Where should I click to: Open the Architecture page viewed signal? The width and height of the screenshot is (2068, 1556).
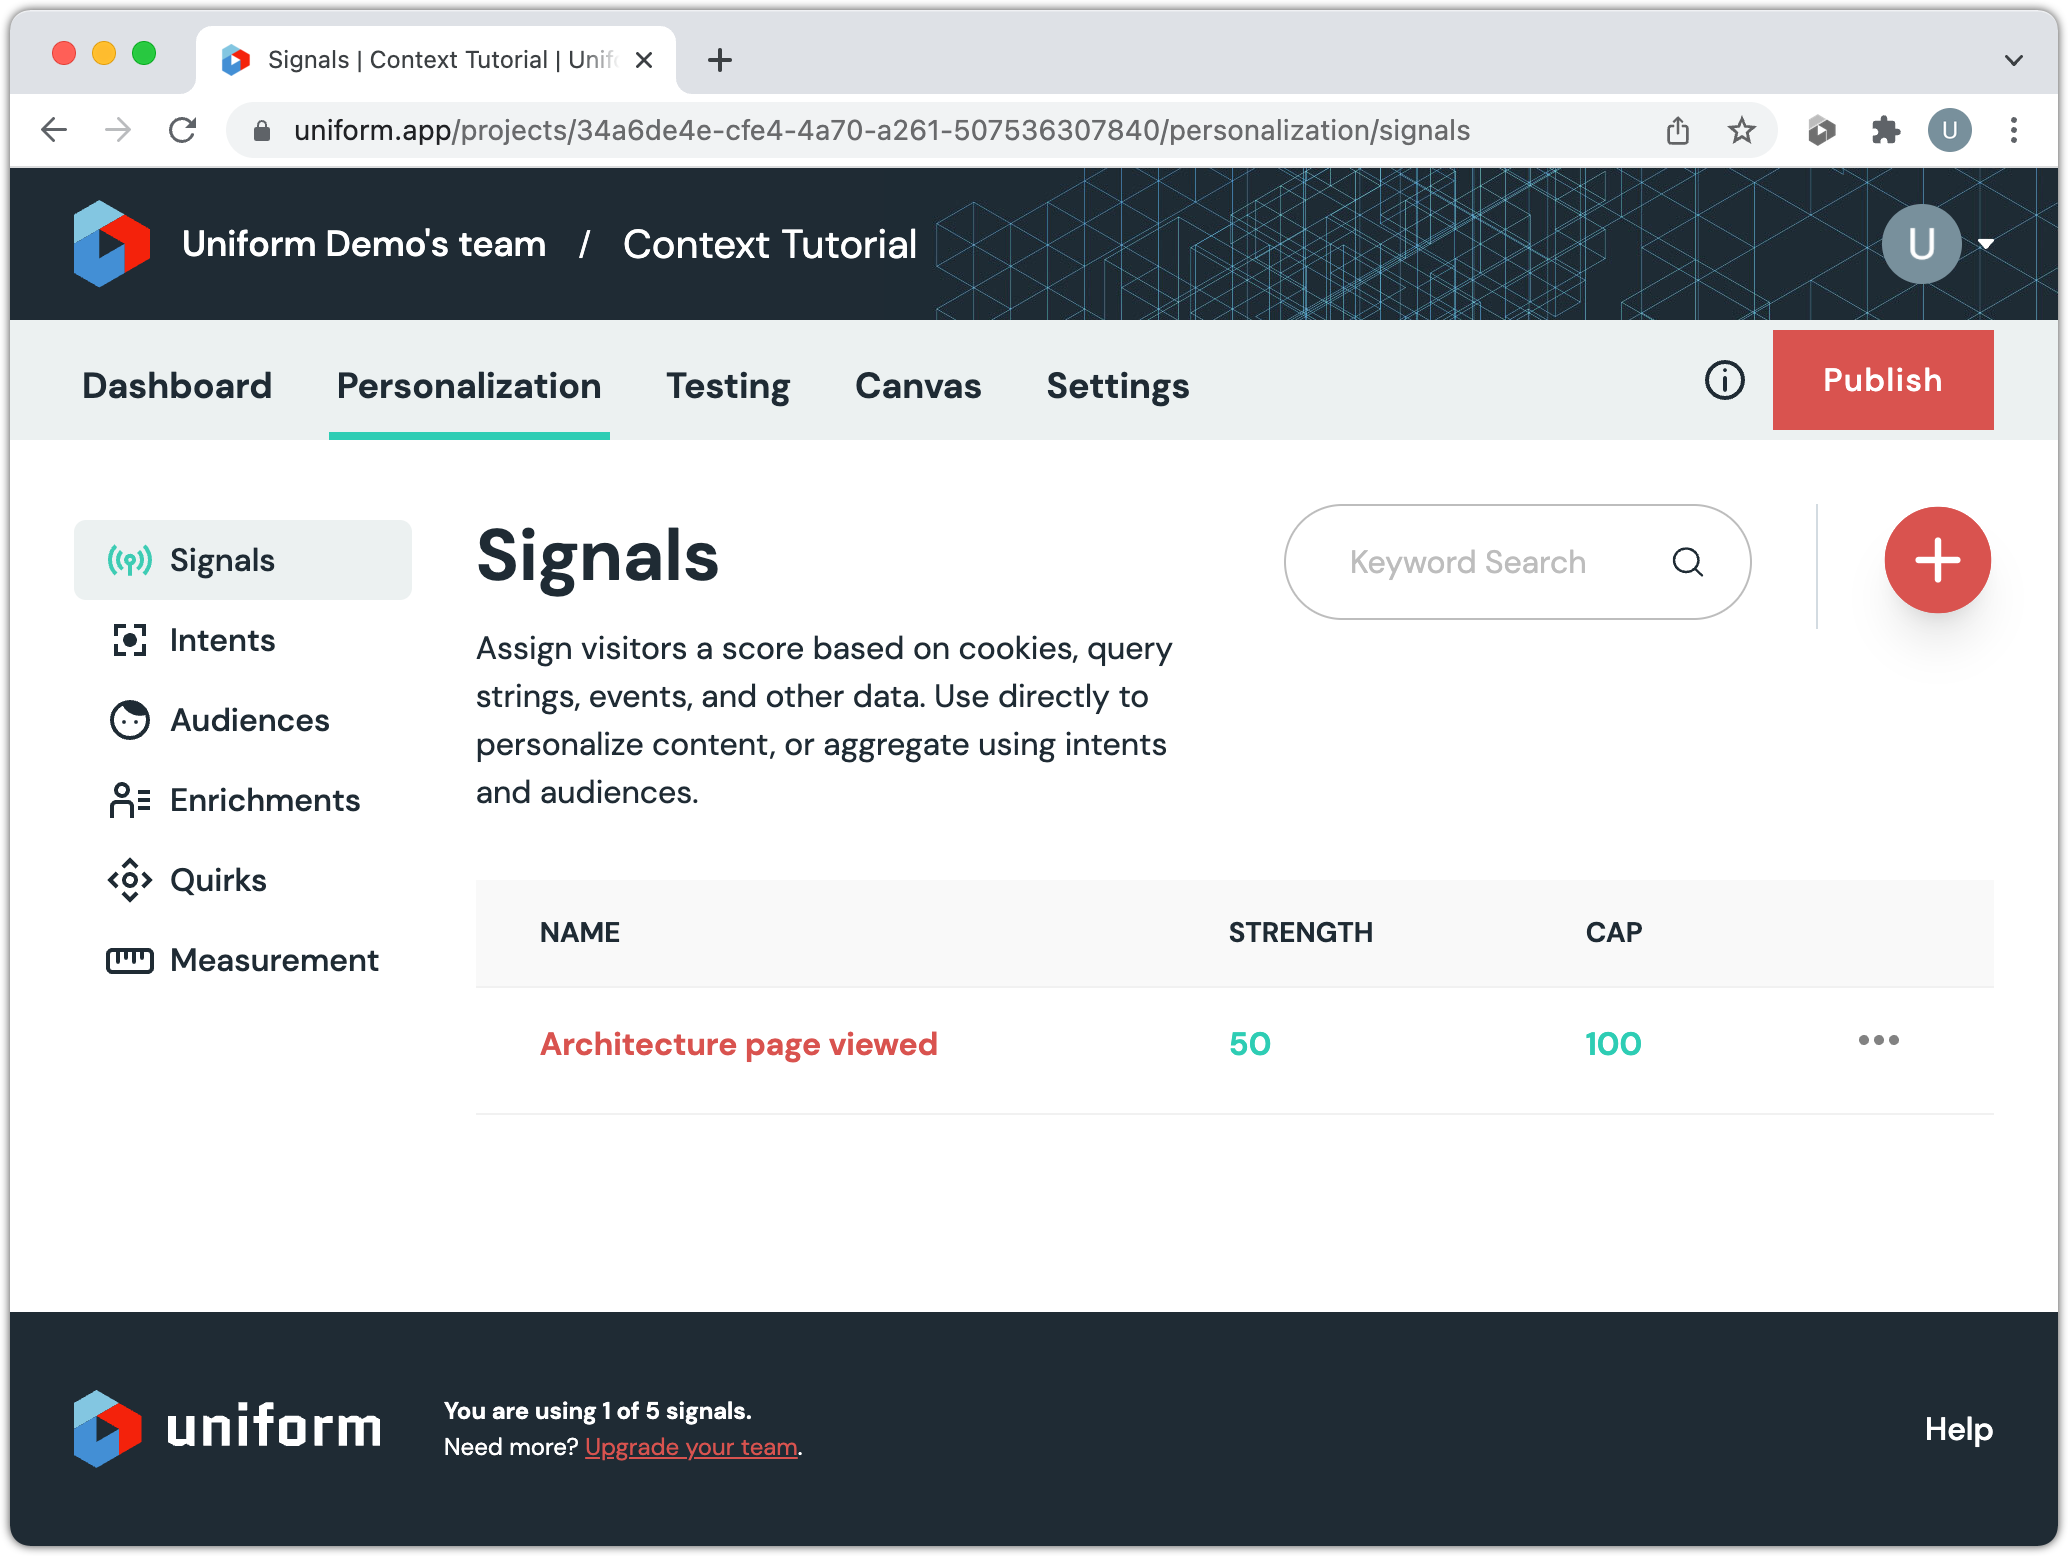click(x=738, y=1044)
